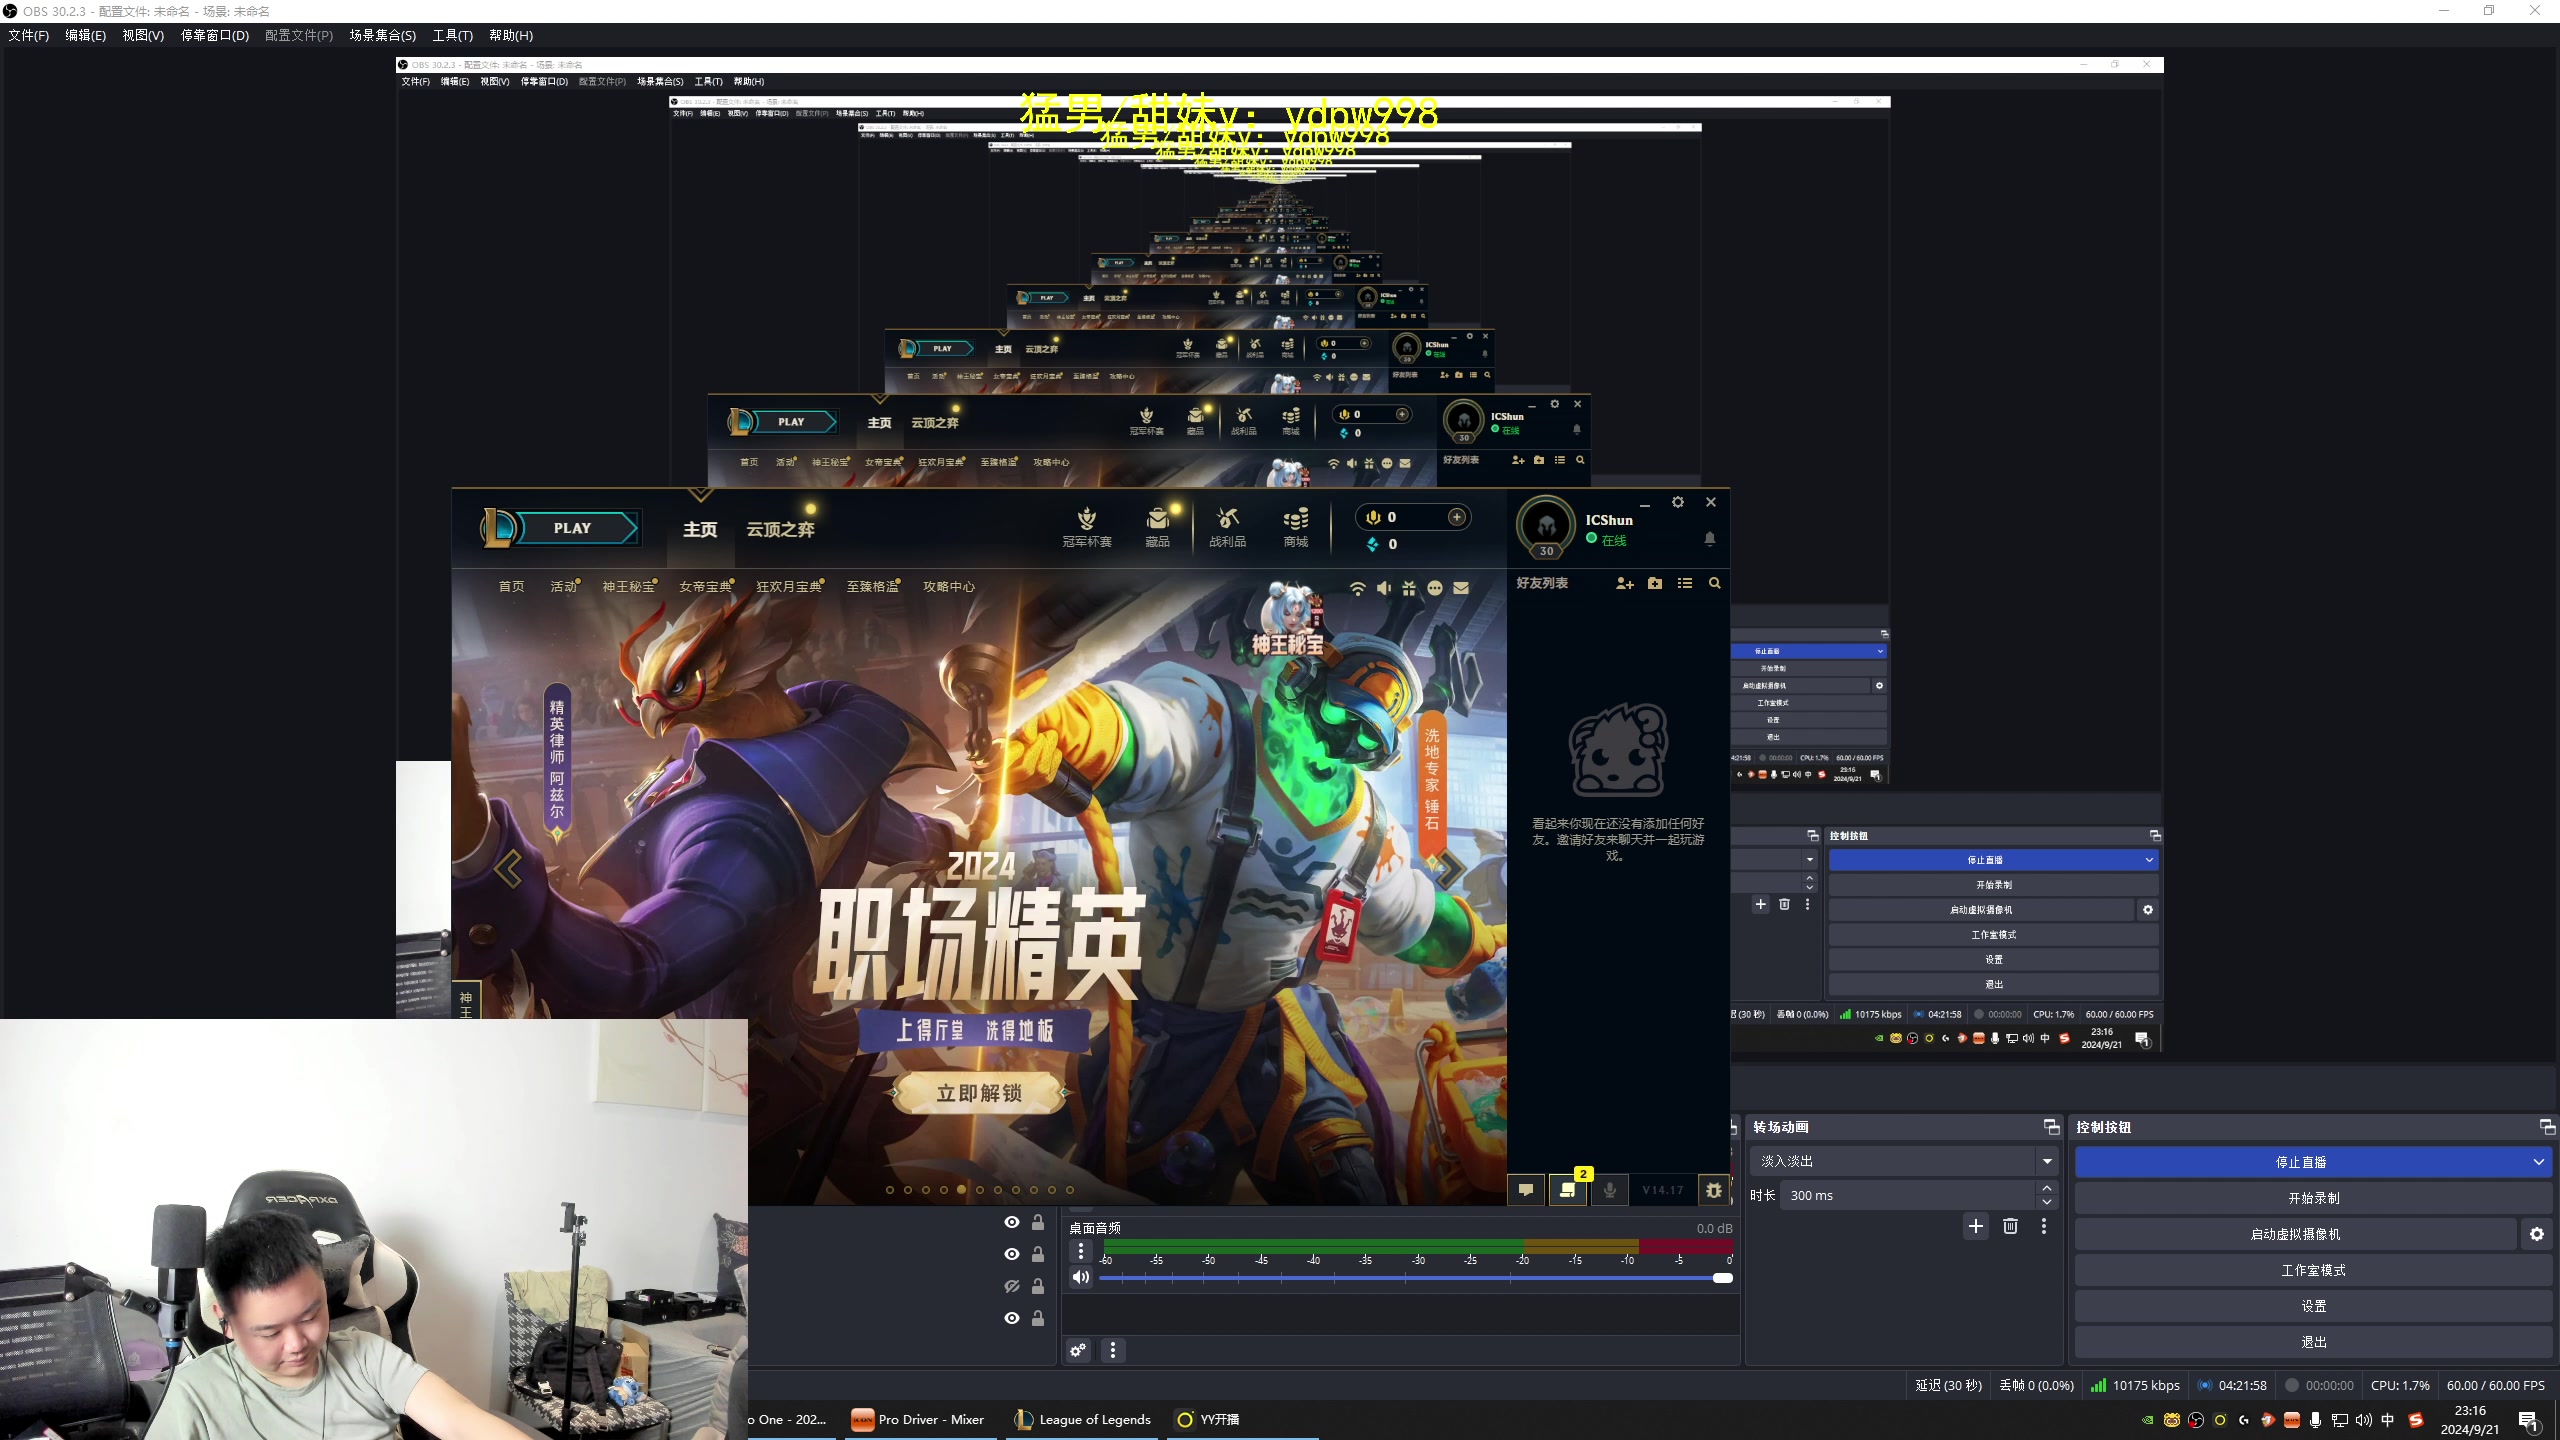Toggle lock of the topmost source row
2560x1440 pixels.
(1038, 1222)
